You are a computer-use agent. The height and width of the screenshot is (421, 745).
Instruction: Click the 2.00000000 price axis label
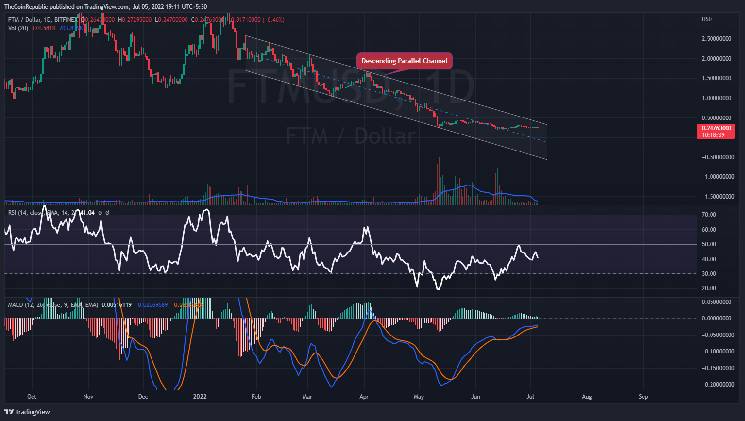tap(716, 58)
